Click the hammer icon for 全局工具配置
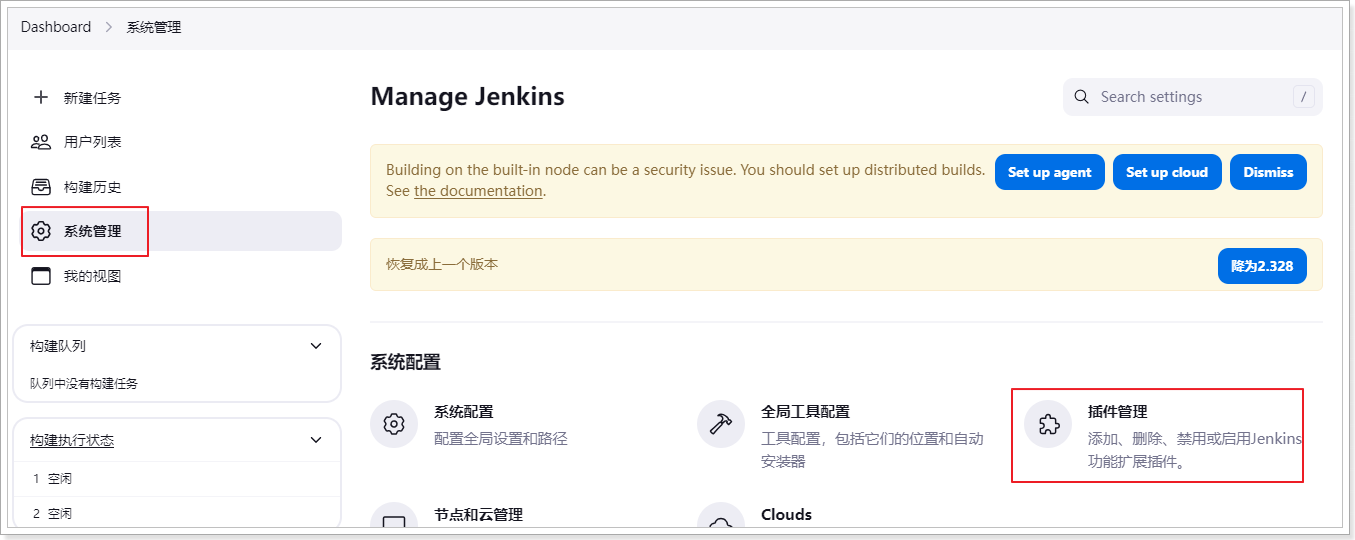The height and width of the screenshot is (540, 1355). (x=721, y=424)
